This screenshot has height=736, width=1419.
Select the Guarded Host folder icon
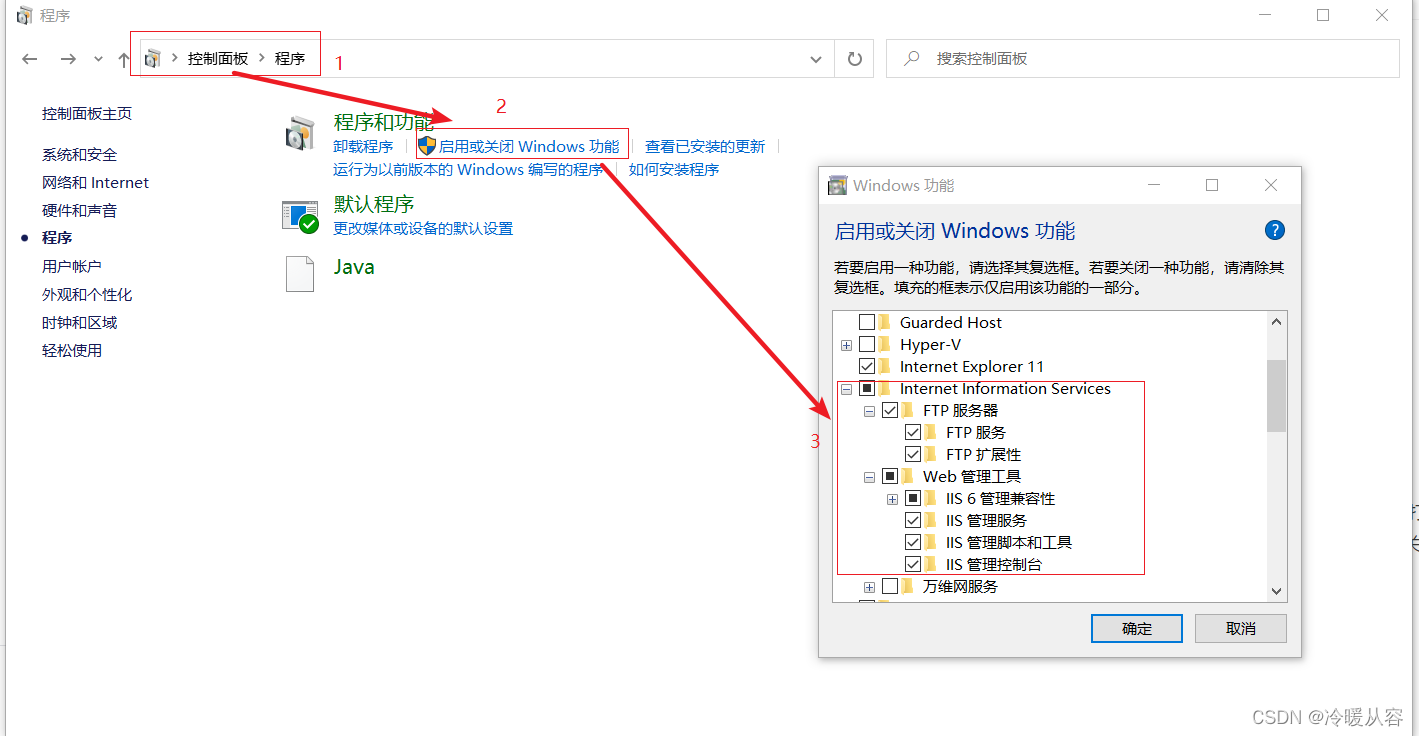(885, 323)
